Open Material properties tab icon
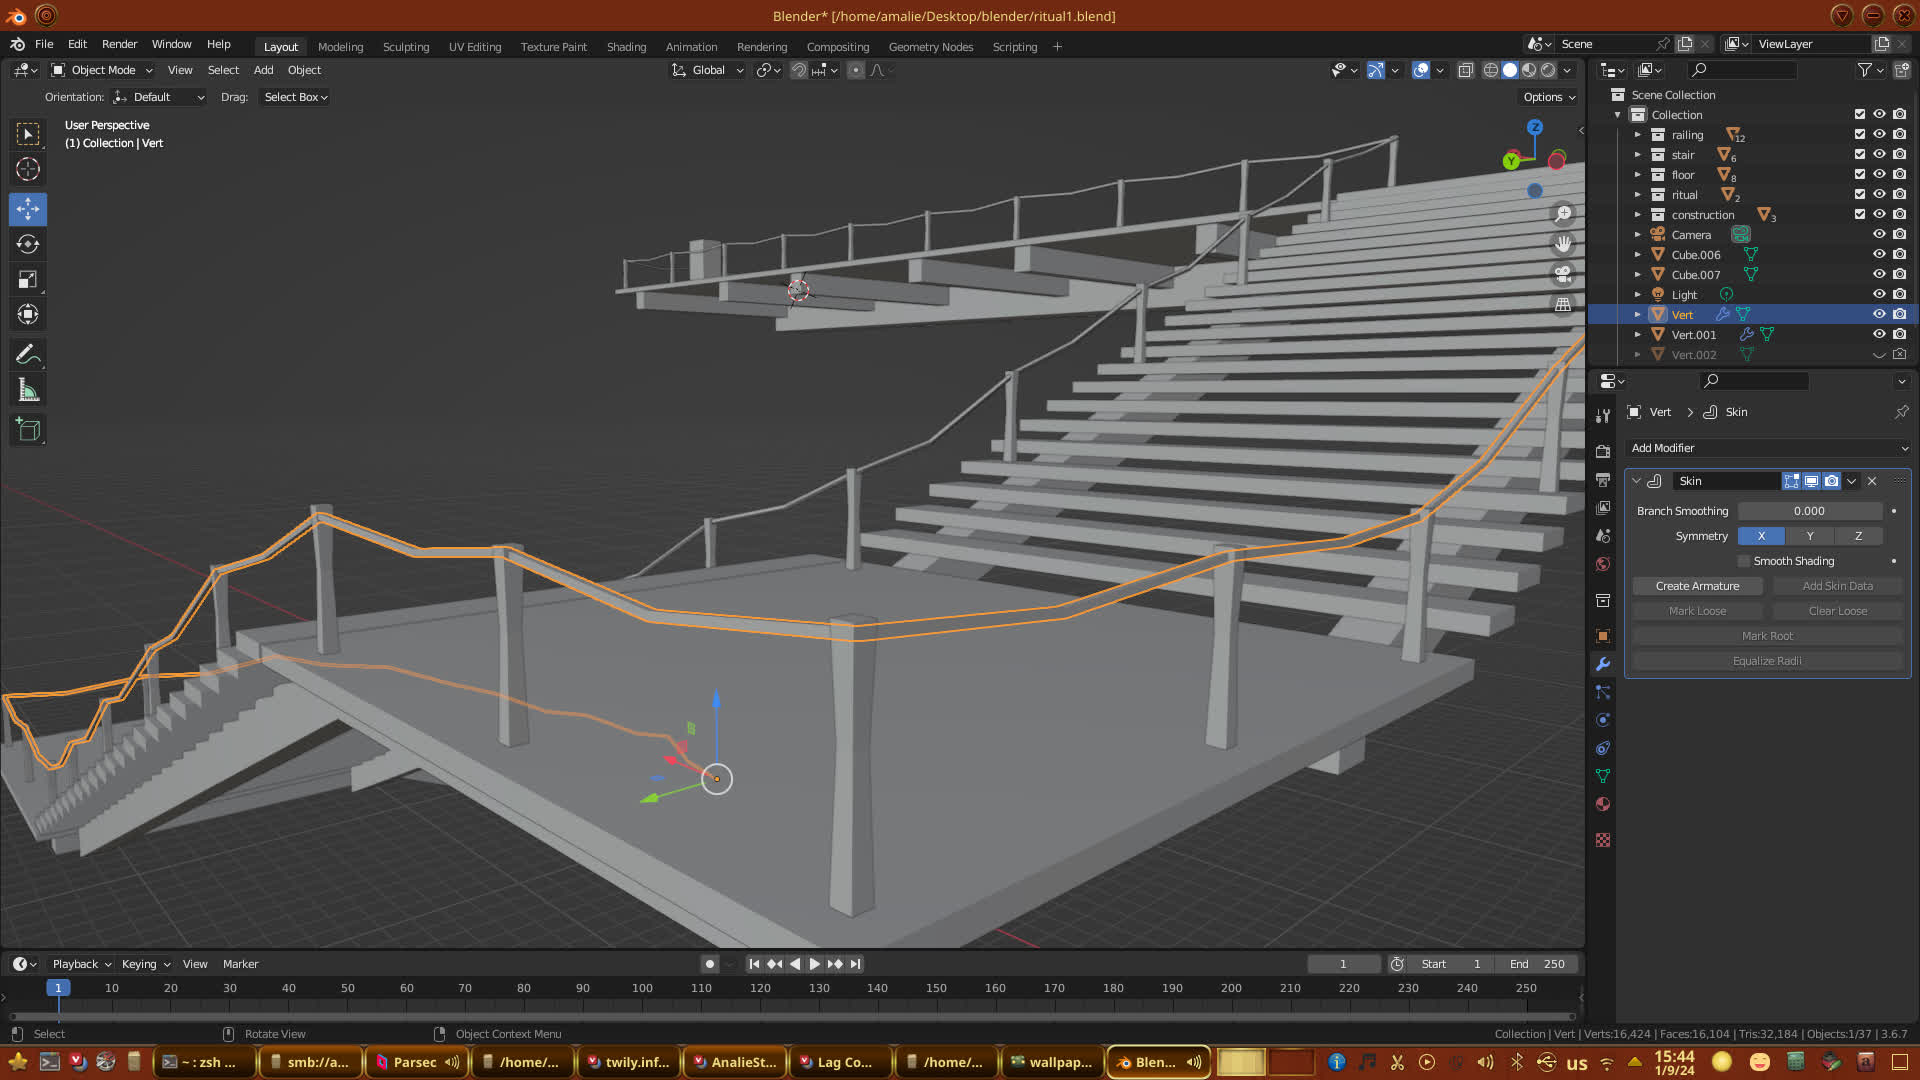The width and height of the screenshot is (1920, 1080). point(1603,805)
